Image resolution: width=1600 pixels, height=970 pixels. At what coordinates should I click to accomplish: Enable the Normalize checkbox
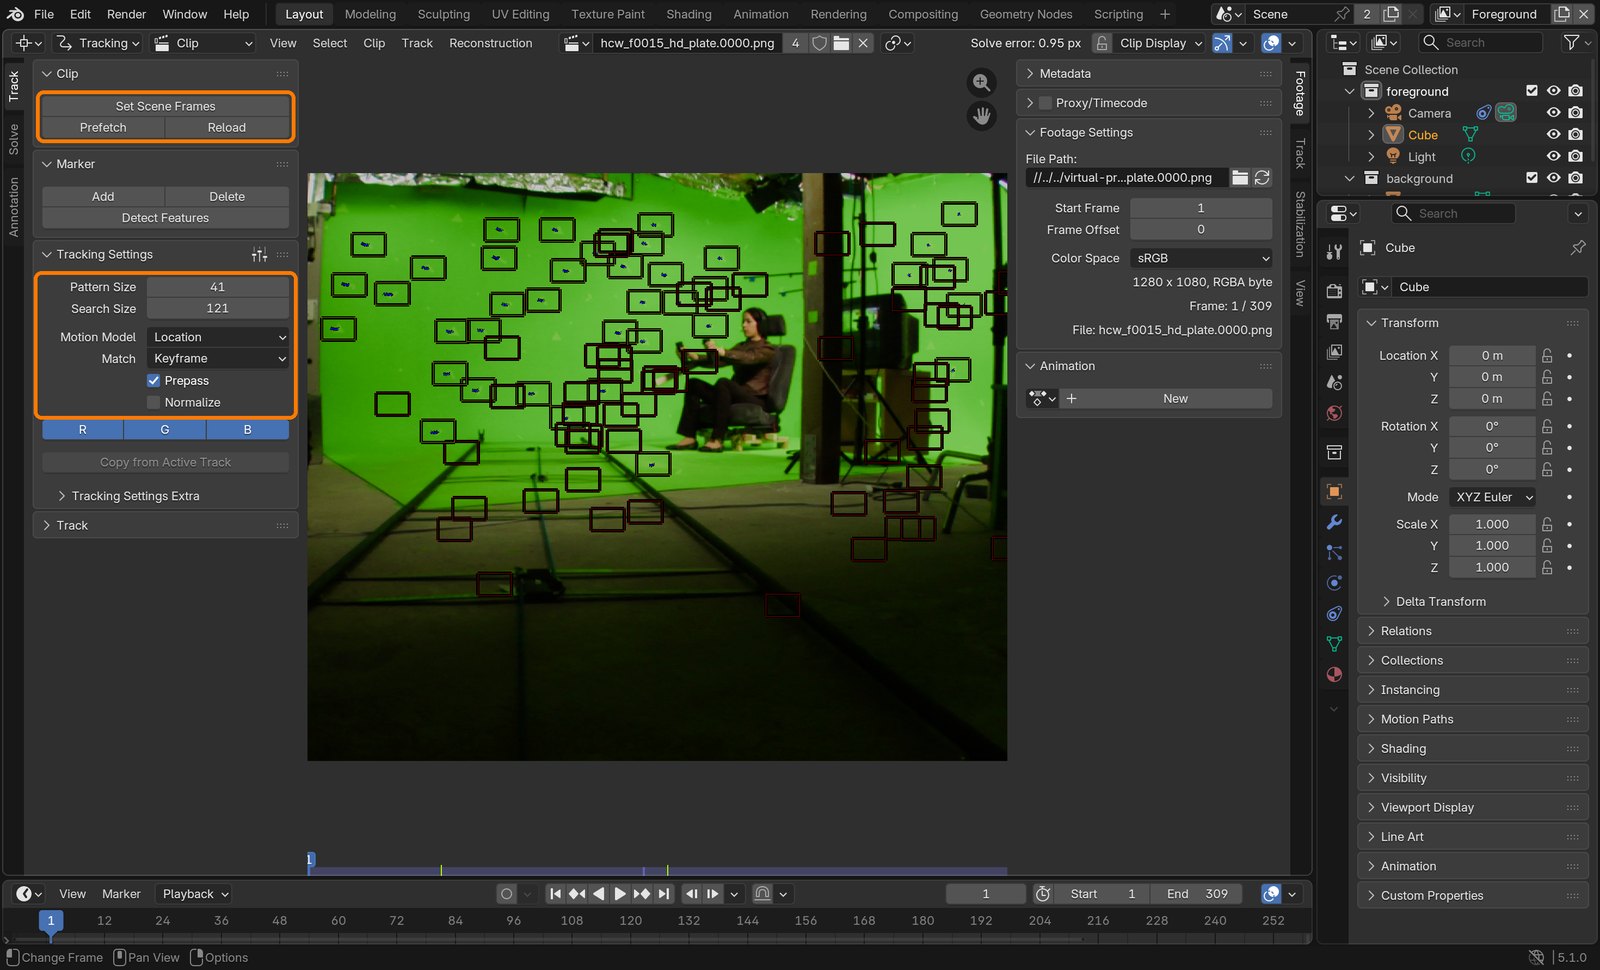coord(153,402)
